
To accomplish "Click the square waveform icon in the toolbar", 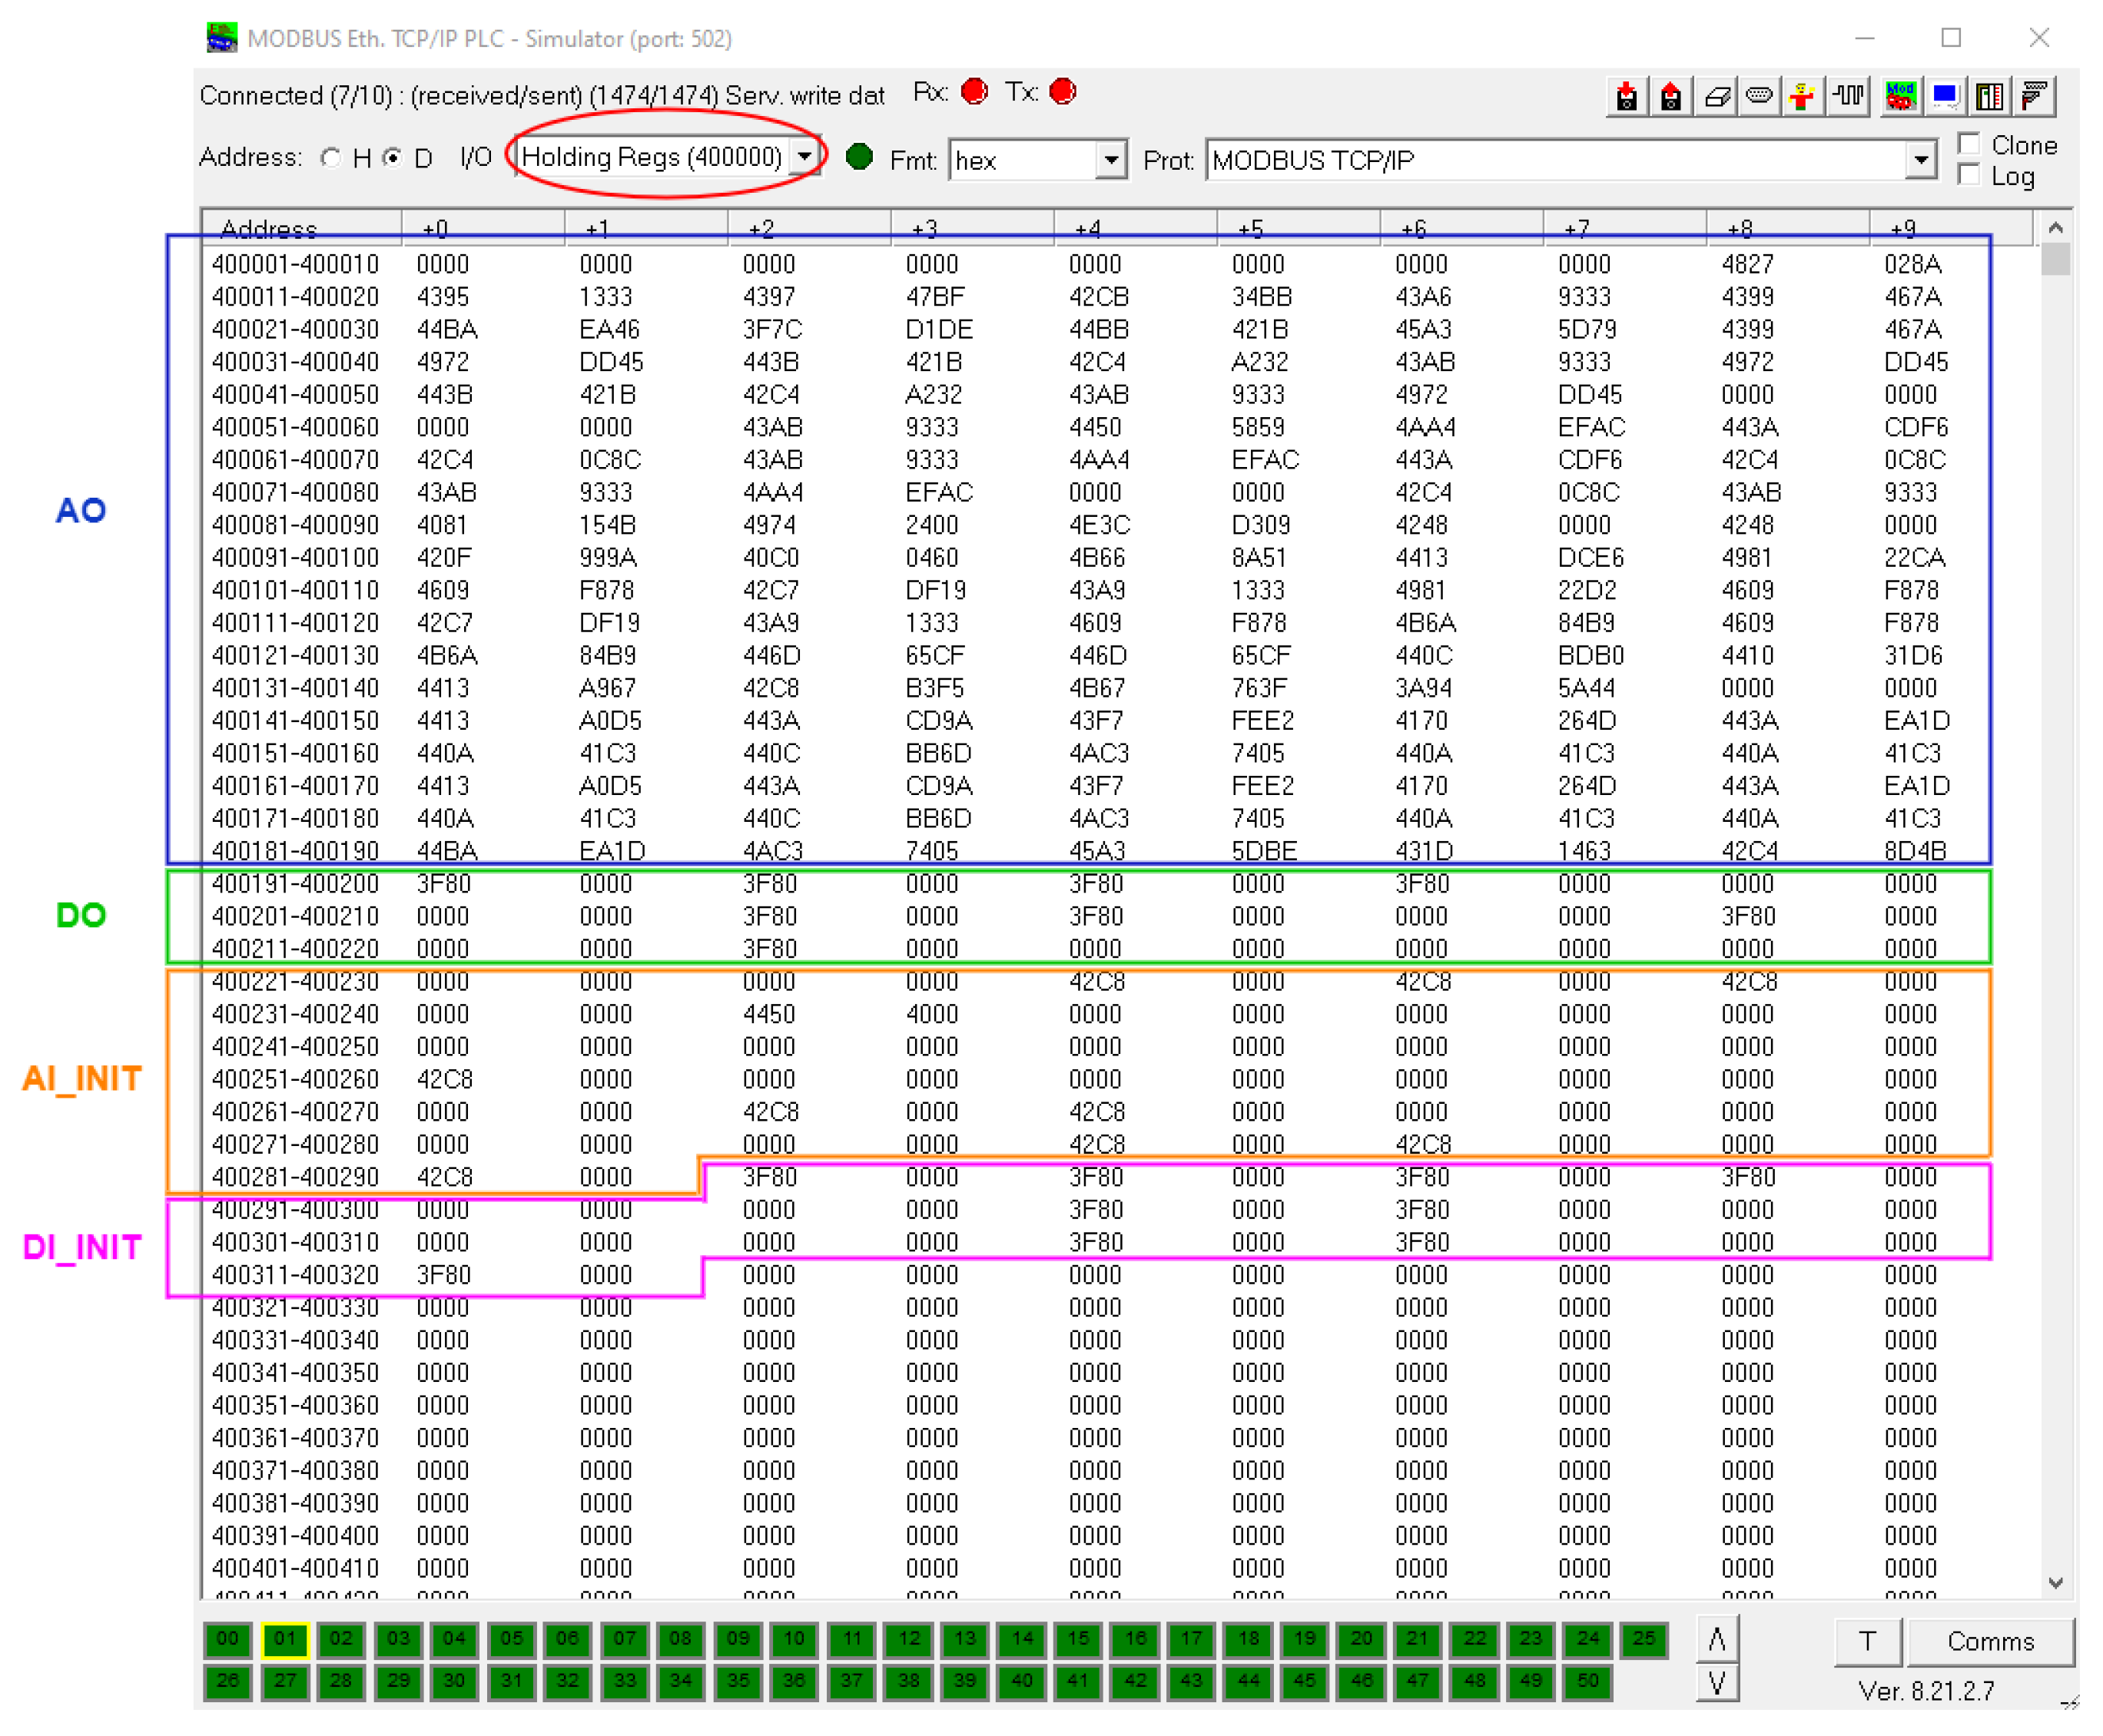I will 1848,97.
